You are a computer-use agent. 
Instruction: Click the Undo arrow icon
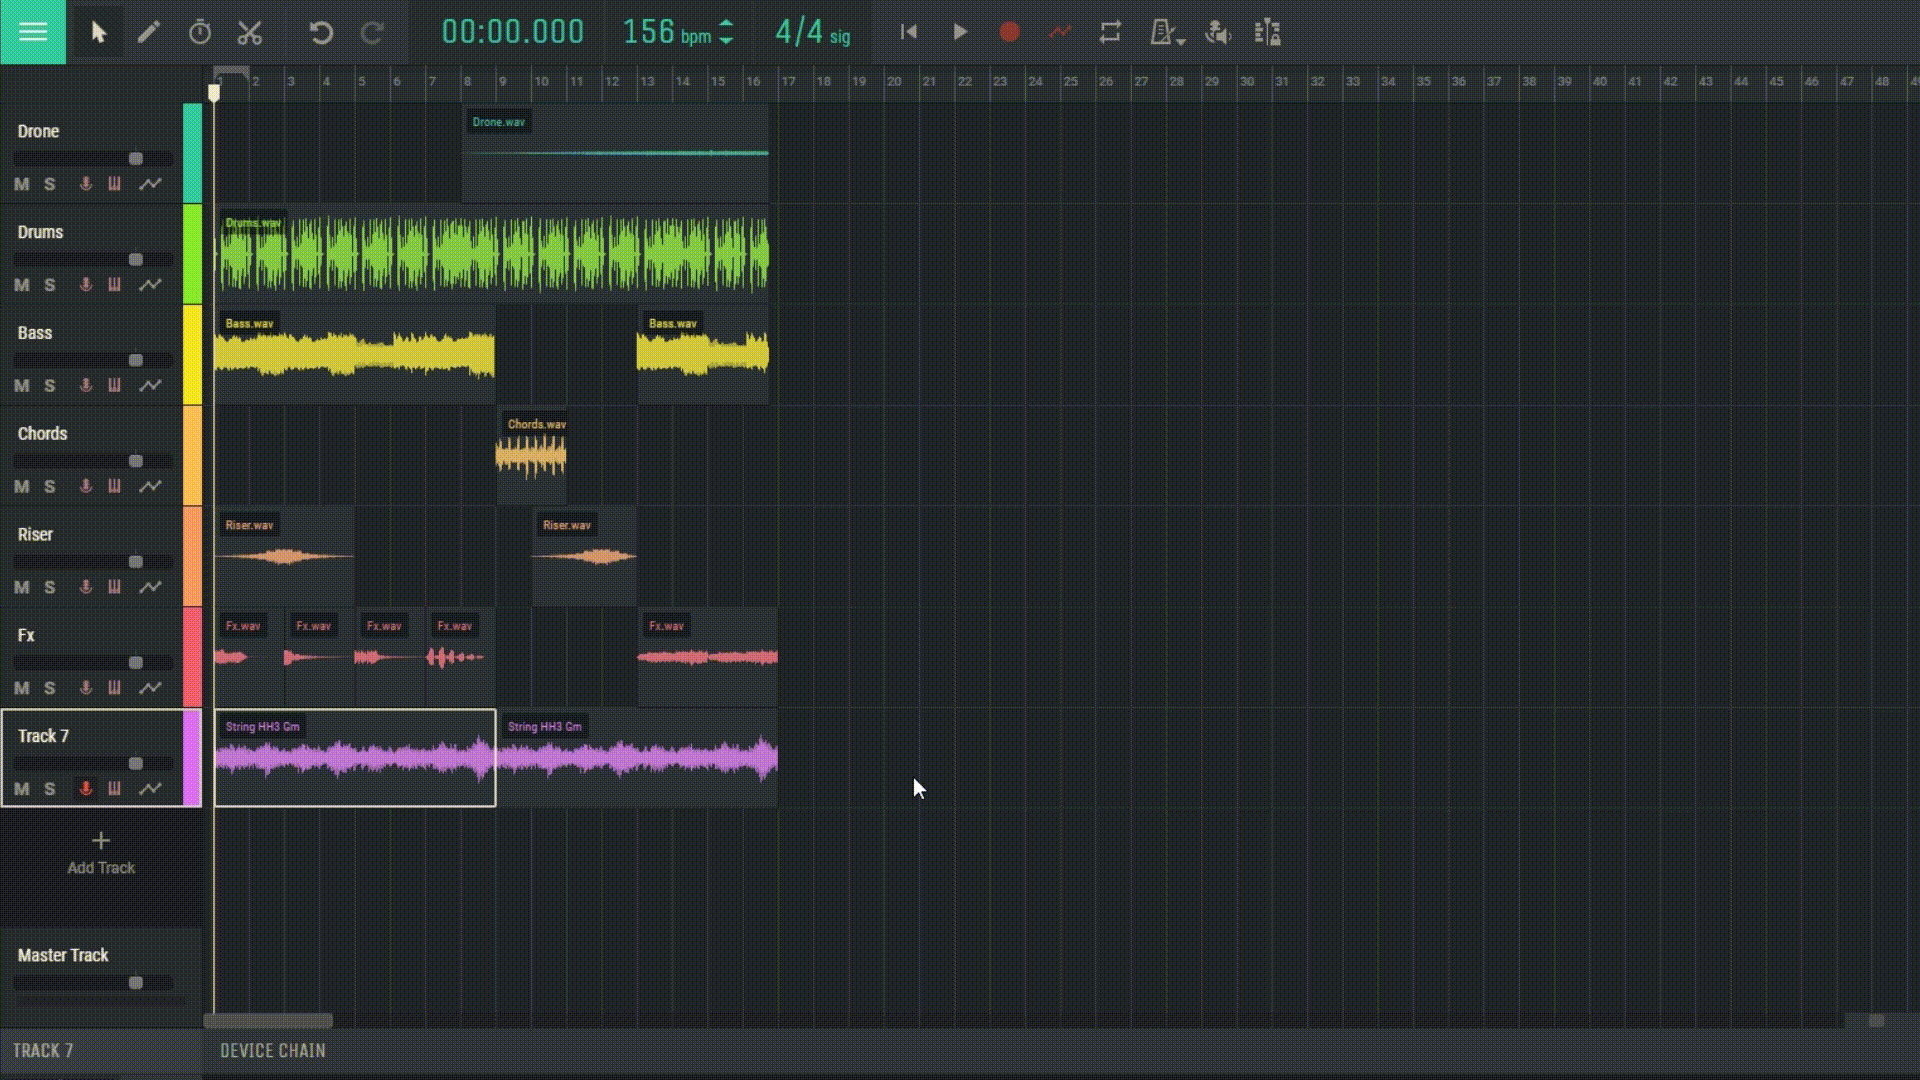(320, 32)
